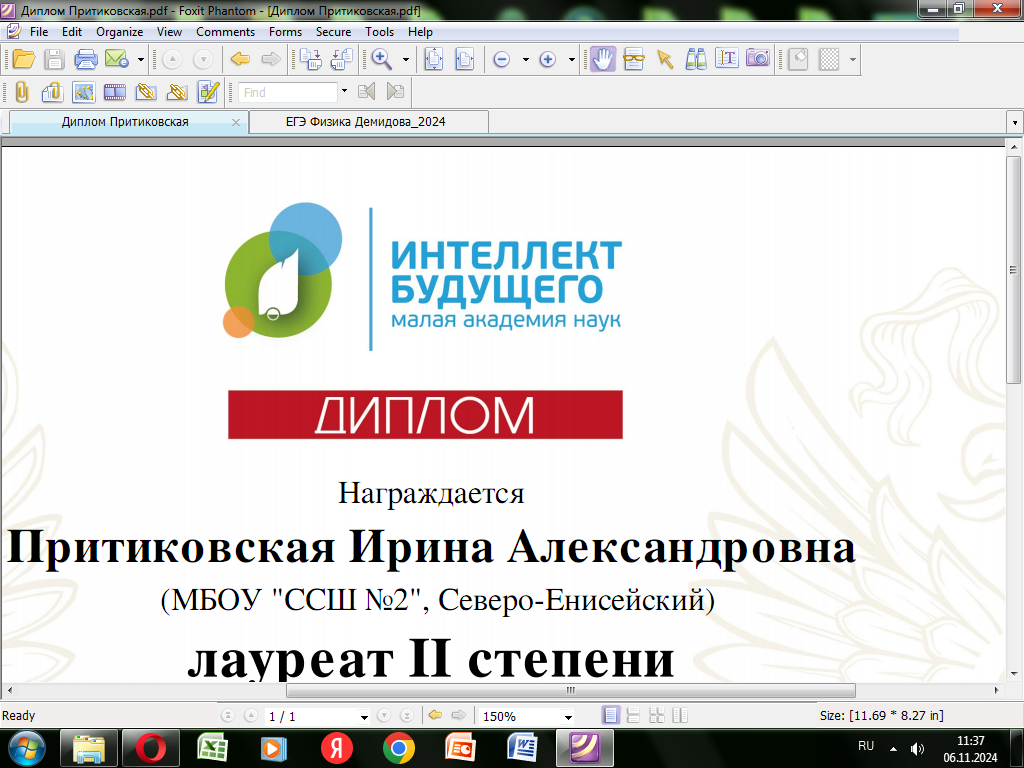Click the volume speaker tray icon
Image resolution: width=1024 pixels, height=768 pixels.
[x=918, y=749]
